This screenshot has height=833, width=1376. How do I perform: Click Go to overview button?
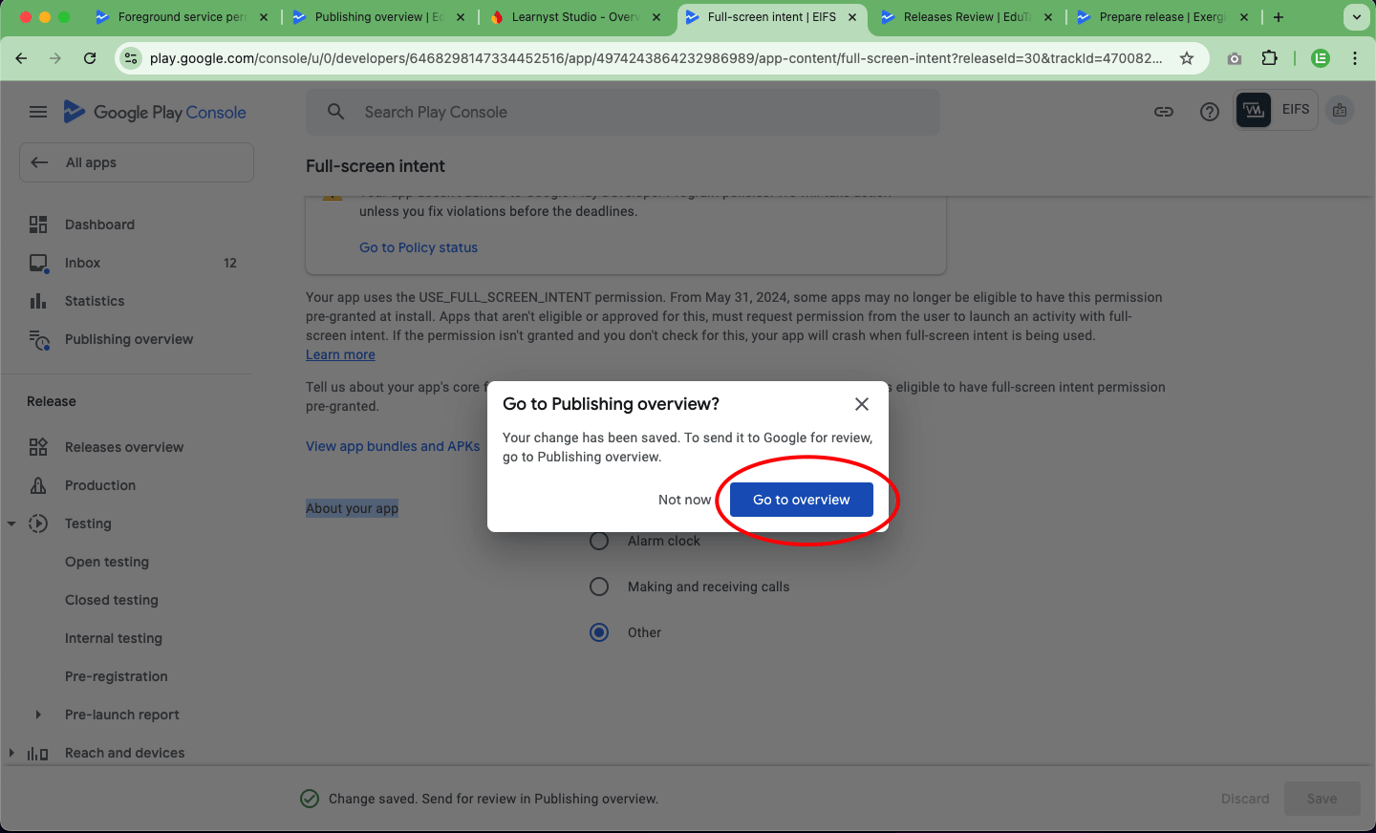[x=801, y=500]
